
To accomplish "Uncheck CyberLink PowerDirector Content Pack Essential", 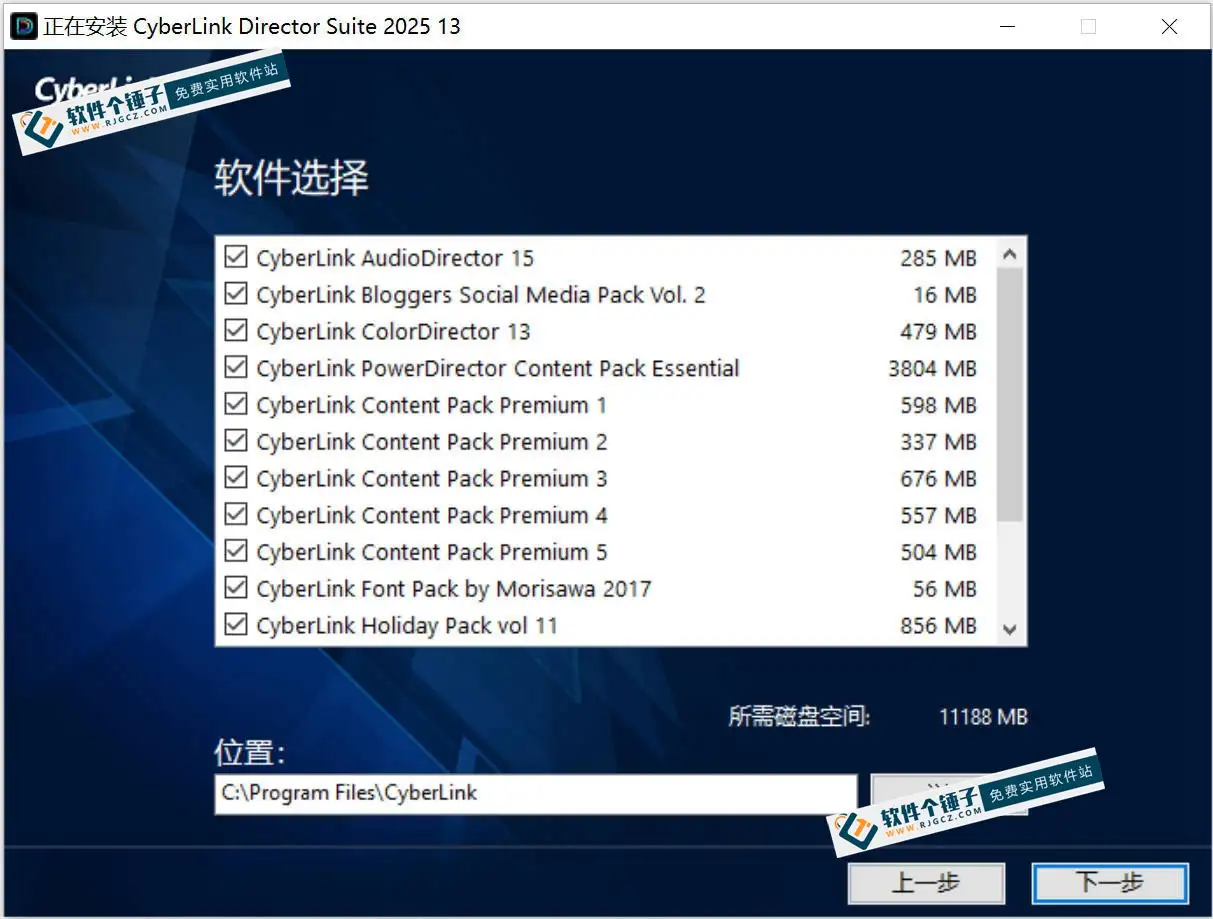I will (x=236, y=367).
